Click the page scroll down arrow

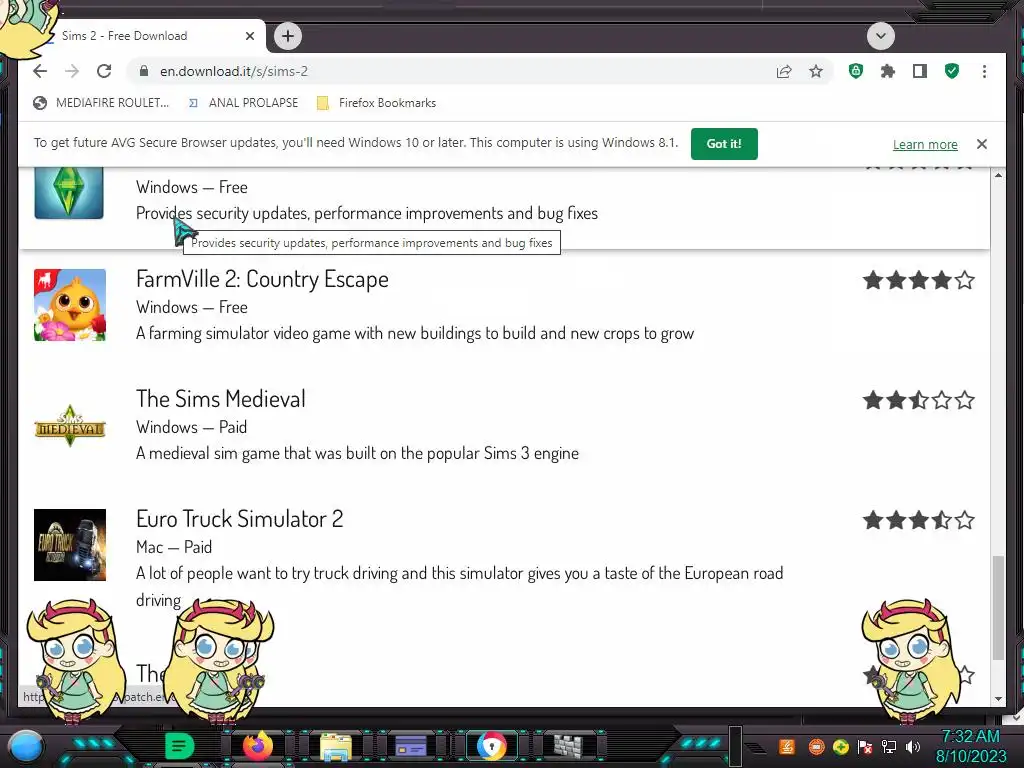click(x=998, y=699)
